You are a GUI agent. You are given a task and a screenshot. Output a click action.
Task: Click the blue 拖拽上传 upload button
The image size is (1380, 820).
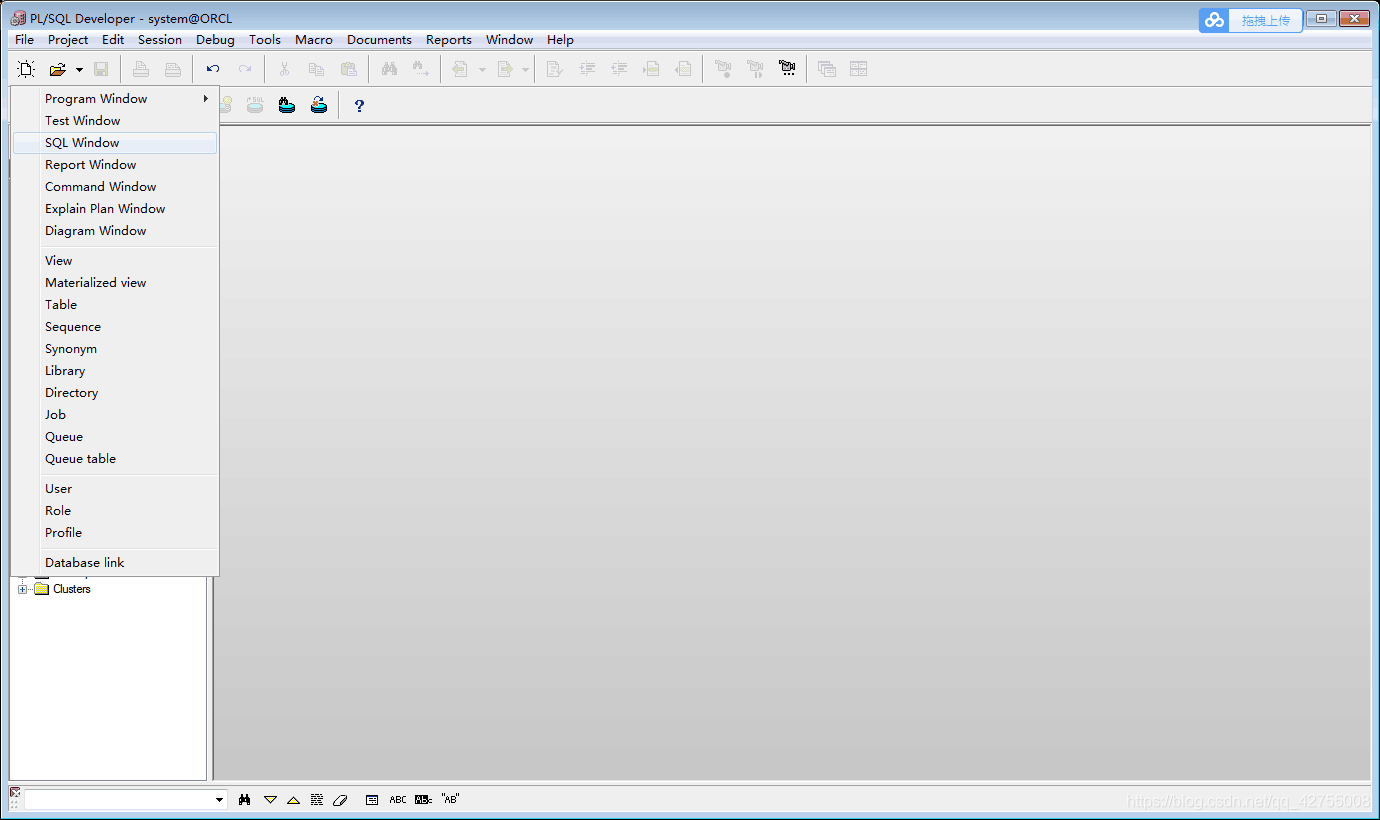(1251, 20)
